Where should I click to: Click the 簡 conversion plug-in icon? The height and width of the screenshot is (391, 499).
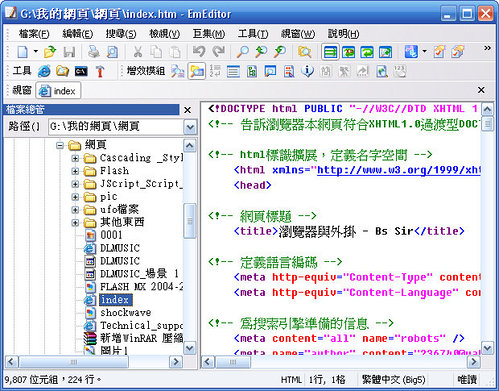326,71
